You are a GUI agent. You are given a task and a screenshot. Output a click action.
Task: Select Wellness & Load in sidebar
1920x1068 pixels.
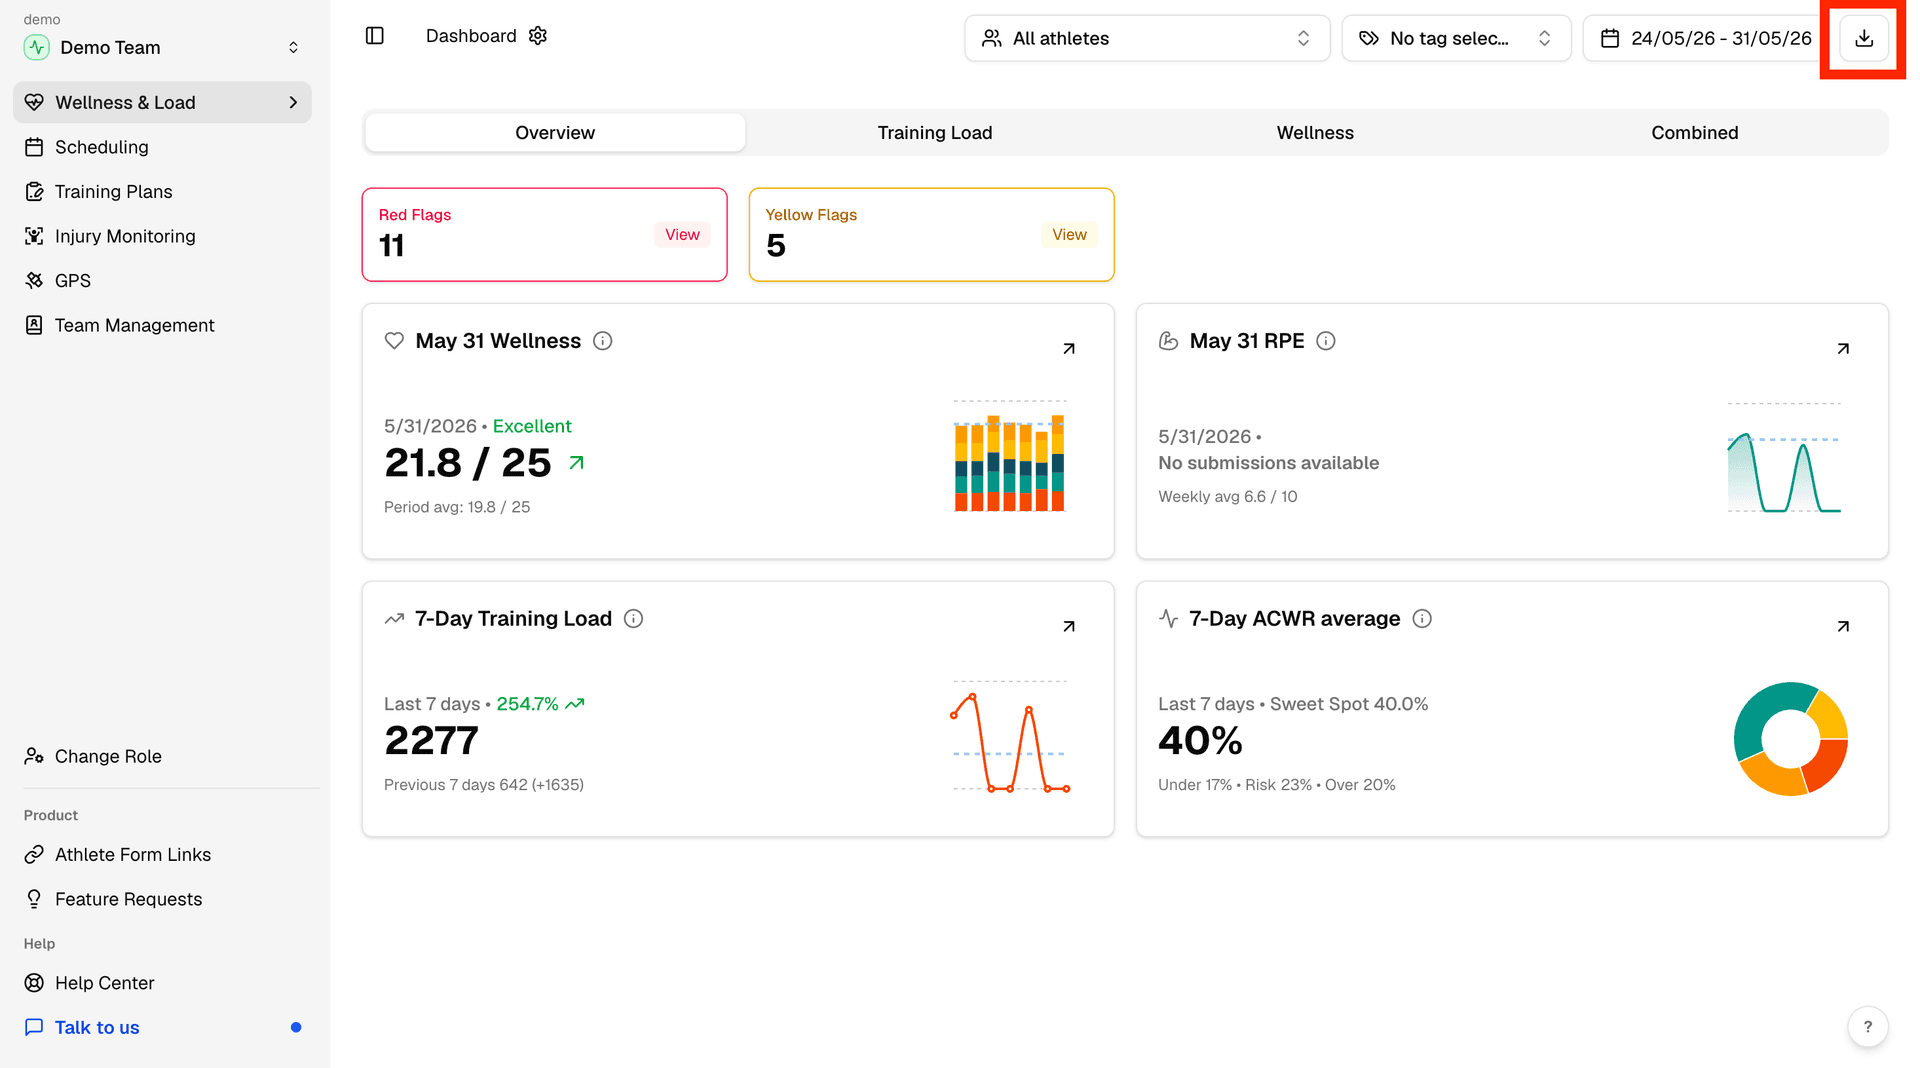click(x=162, y=103)
